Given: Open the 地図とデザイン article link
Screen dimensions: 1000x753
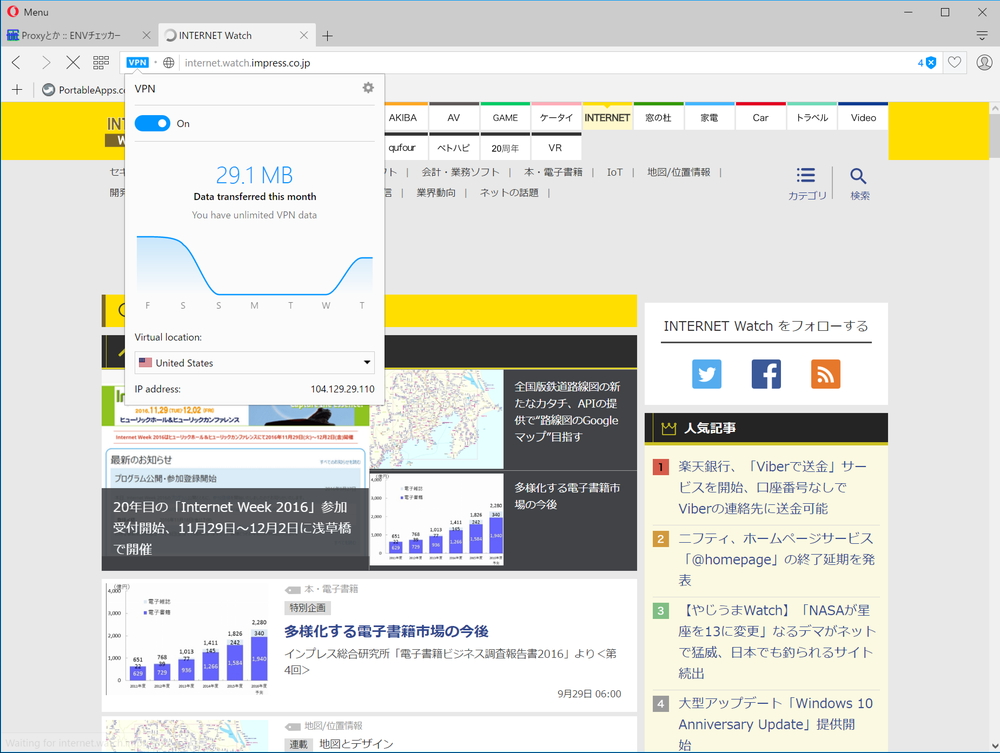Looking at the screenshot, I should 356,744.
